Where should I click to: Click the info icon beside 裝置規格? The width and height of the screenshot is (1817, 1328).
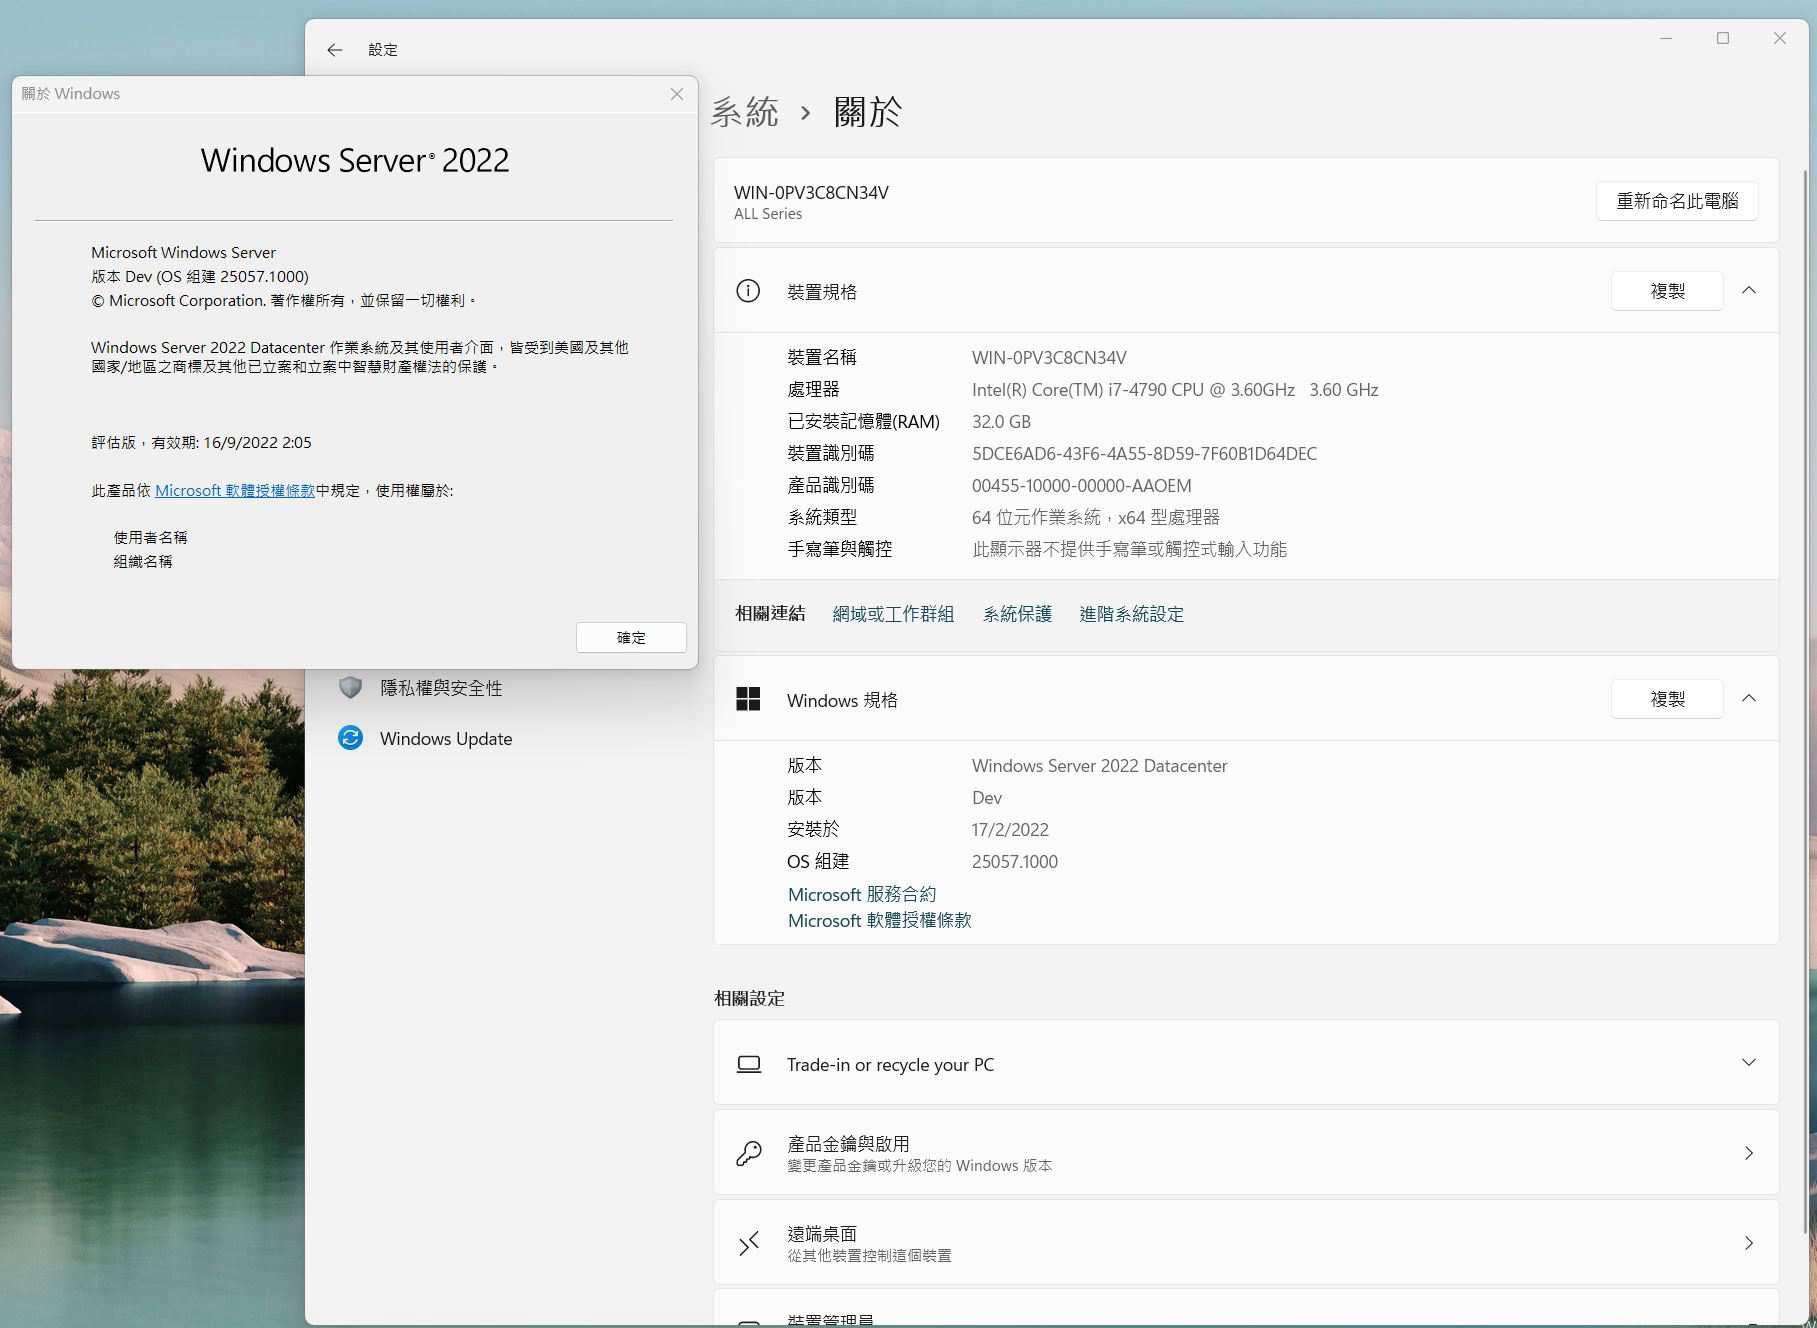pos(748,291)
